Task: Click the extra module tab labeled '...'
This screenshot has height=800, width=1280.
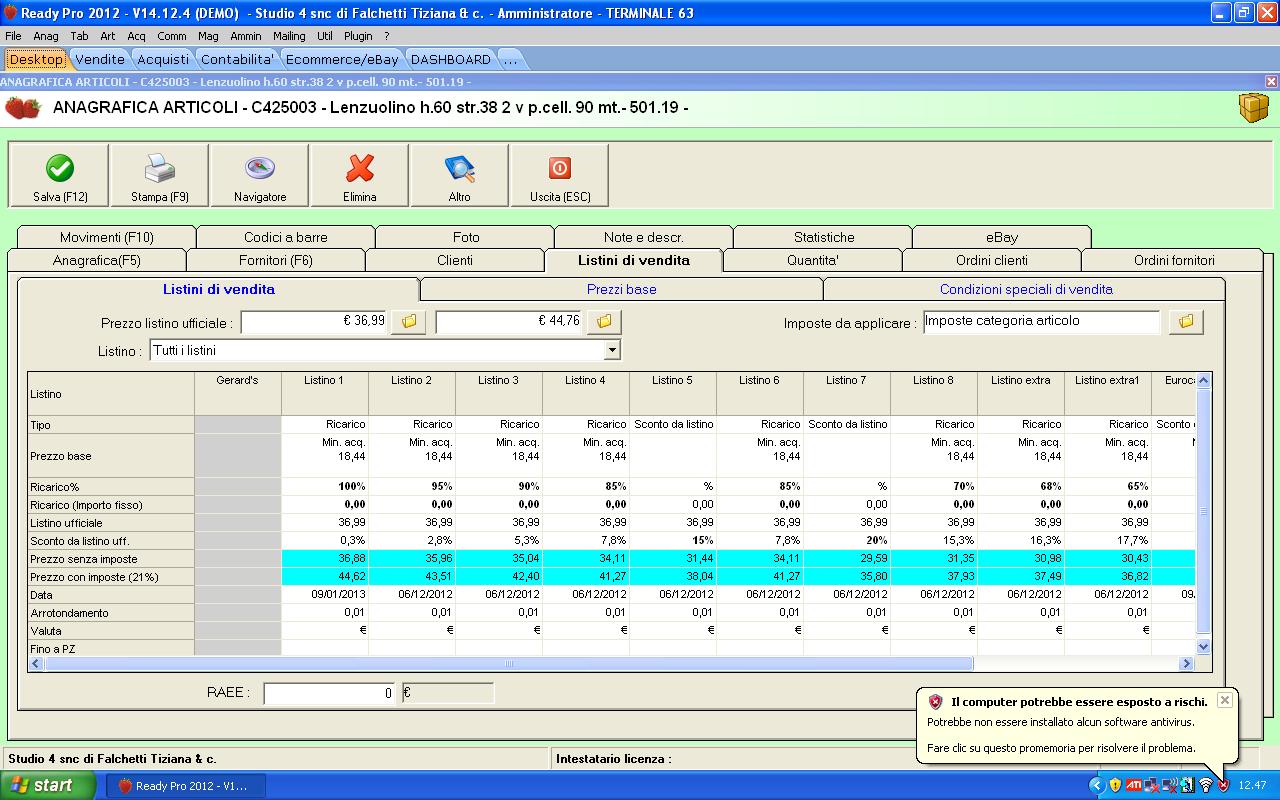Action: point(510,59)
